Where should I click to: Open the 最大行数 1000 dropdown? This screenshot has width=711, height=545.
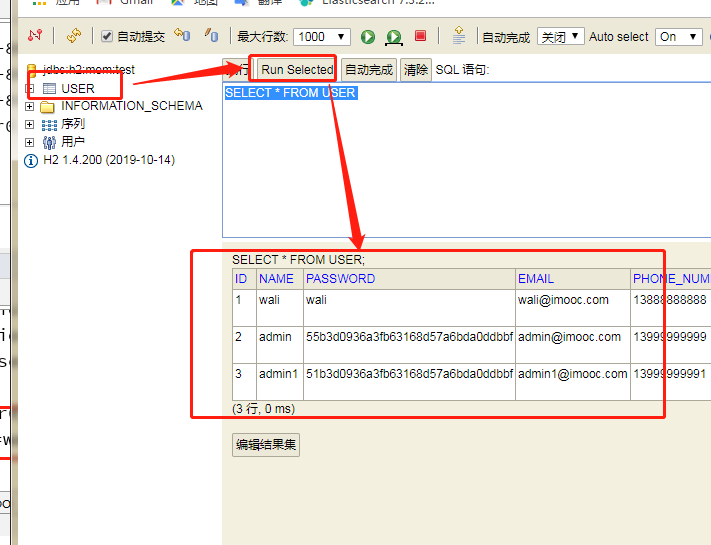322,37
